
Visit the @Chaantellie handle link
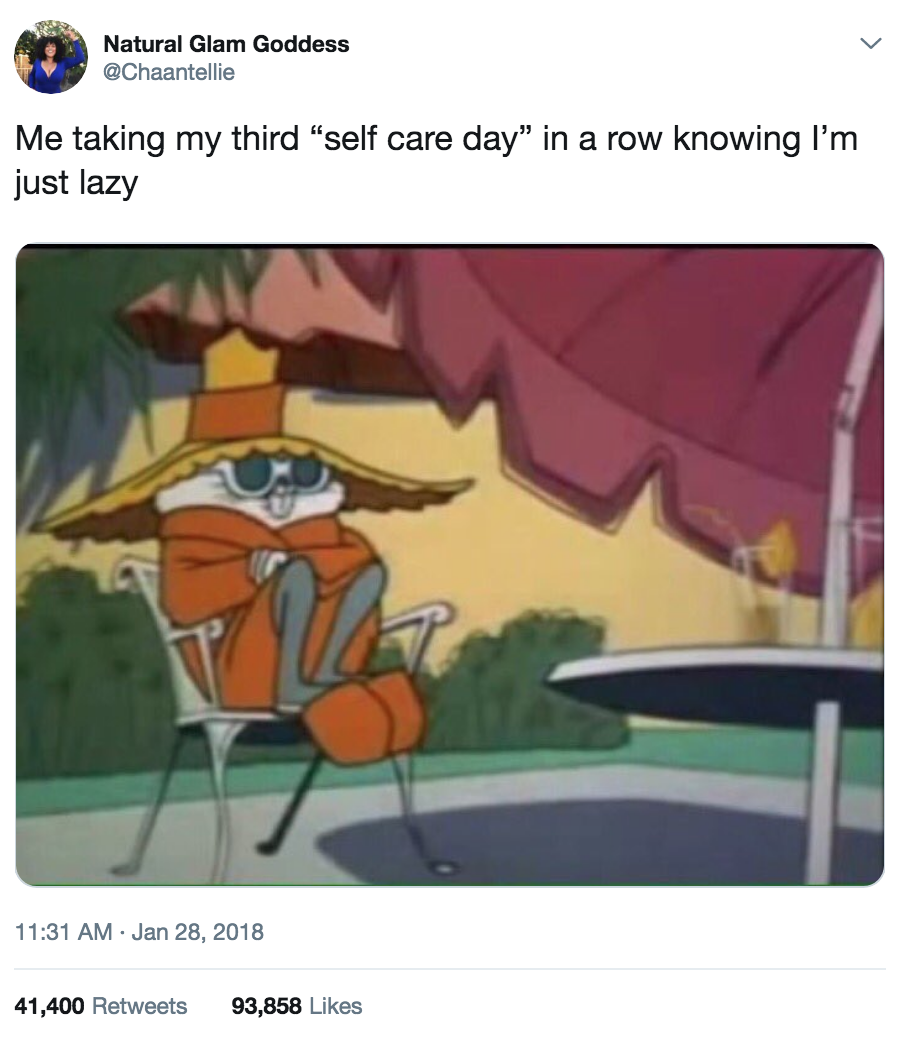coord(169,71)
